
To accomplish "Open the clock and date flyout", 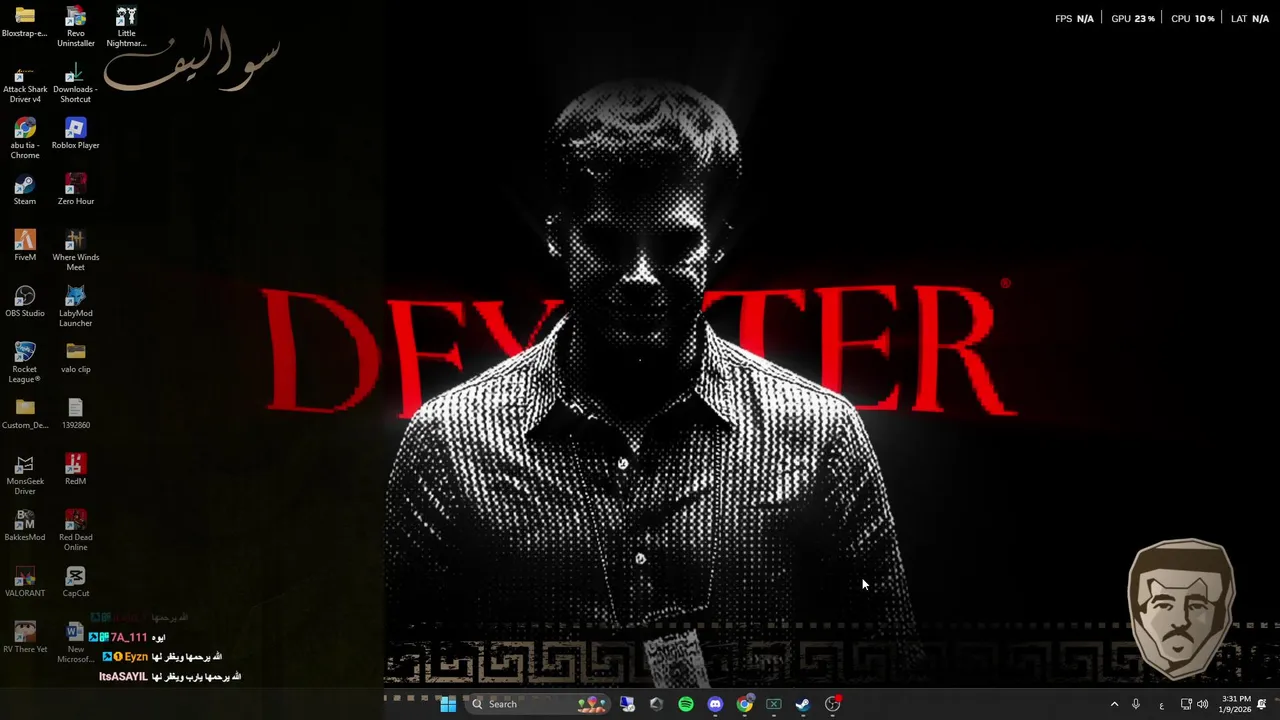I will 1235,704.
